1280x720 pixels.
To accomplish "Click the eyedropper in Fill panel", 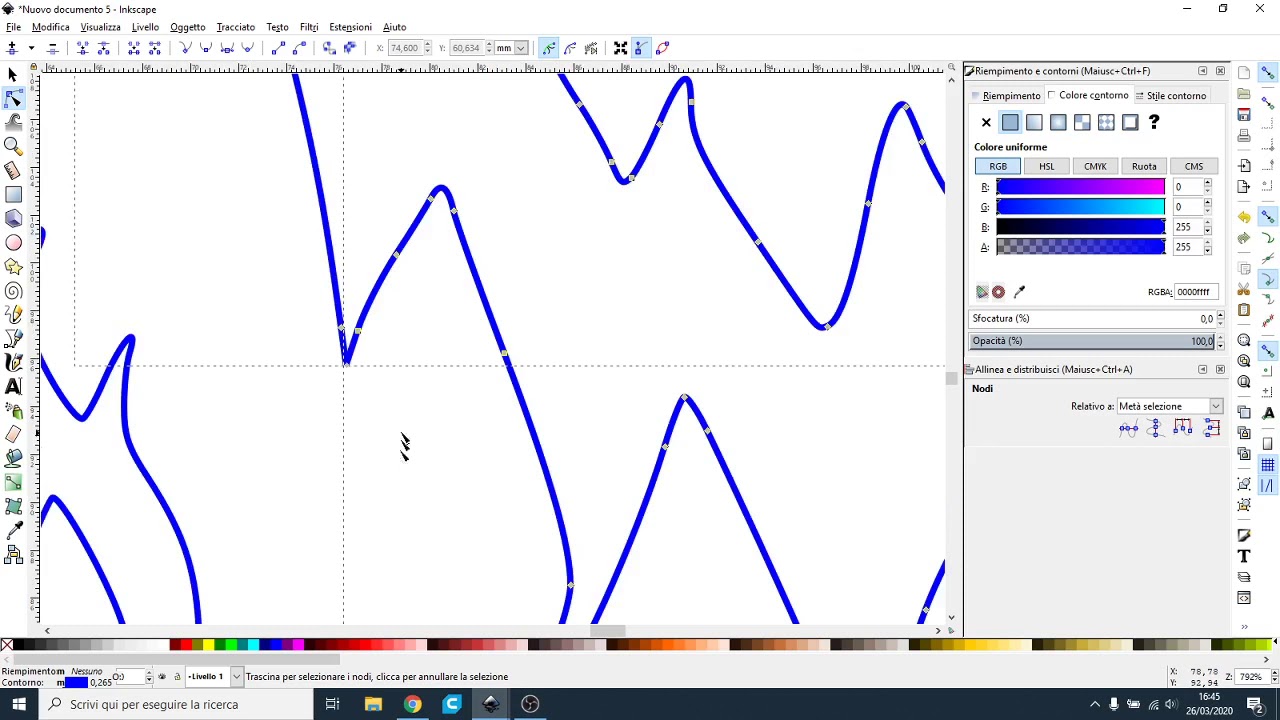I will (x=1019, y=292).
